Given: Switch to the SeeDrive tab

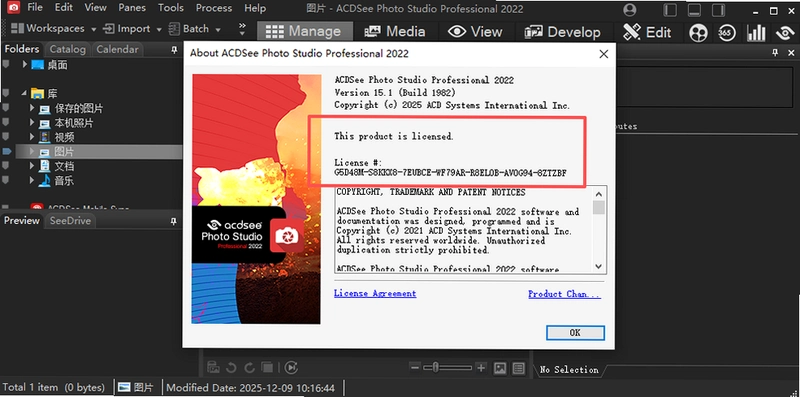Looking at the screenshot, I should click(70, 221).
